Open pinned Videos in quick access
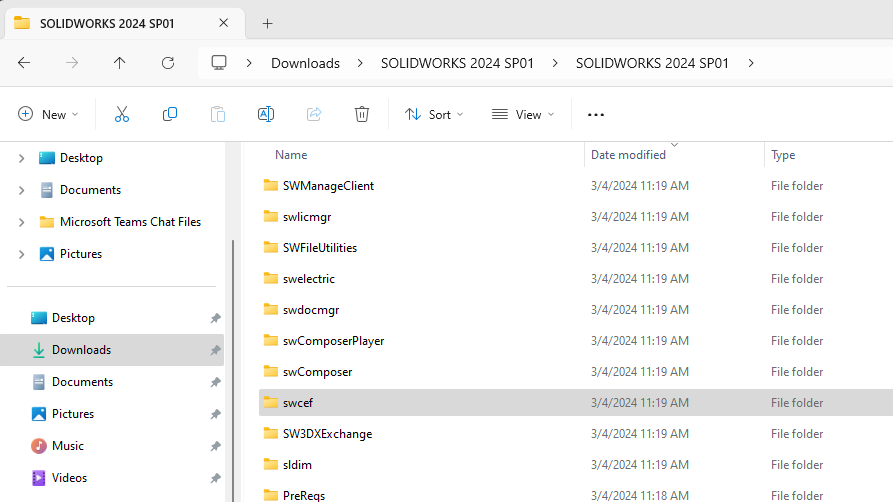 point(69,477)
